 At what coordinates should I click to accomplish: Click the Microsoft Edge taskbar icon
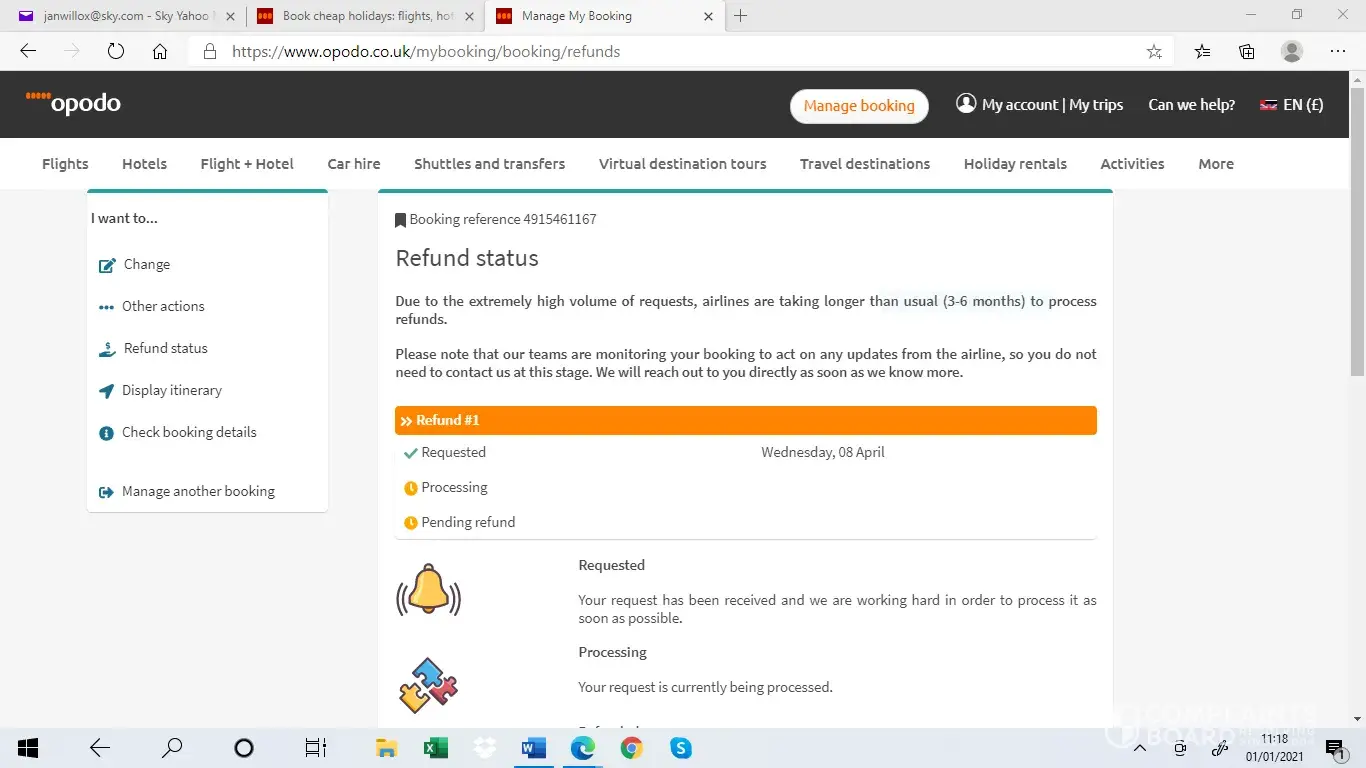click(583, 748)
